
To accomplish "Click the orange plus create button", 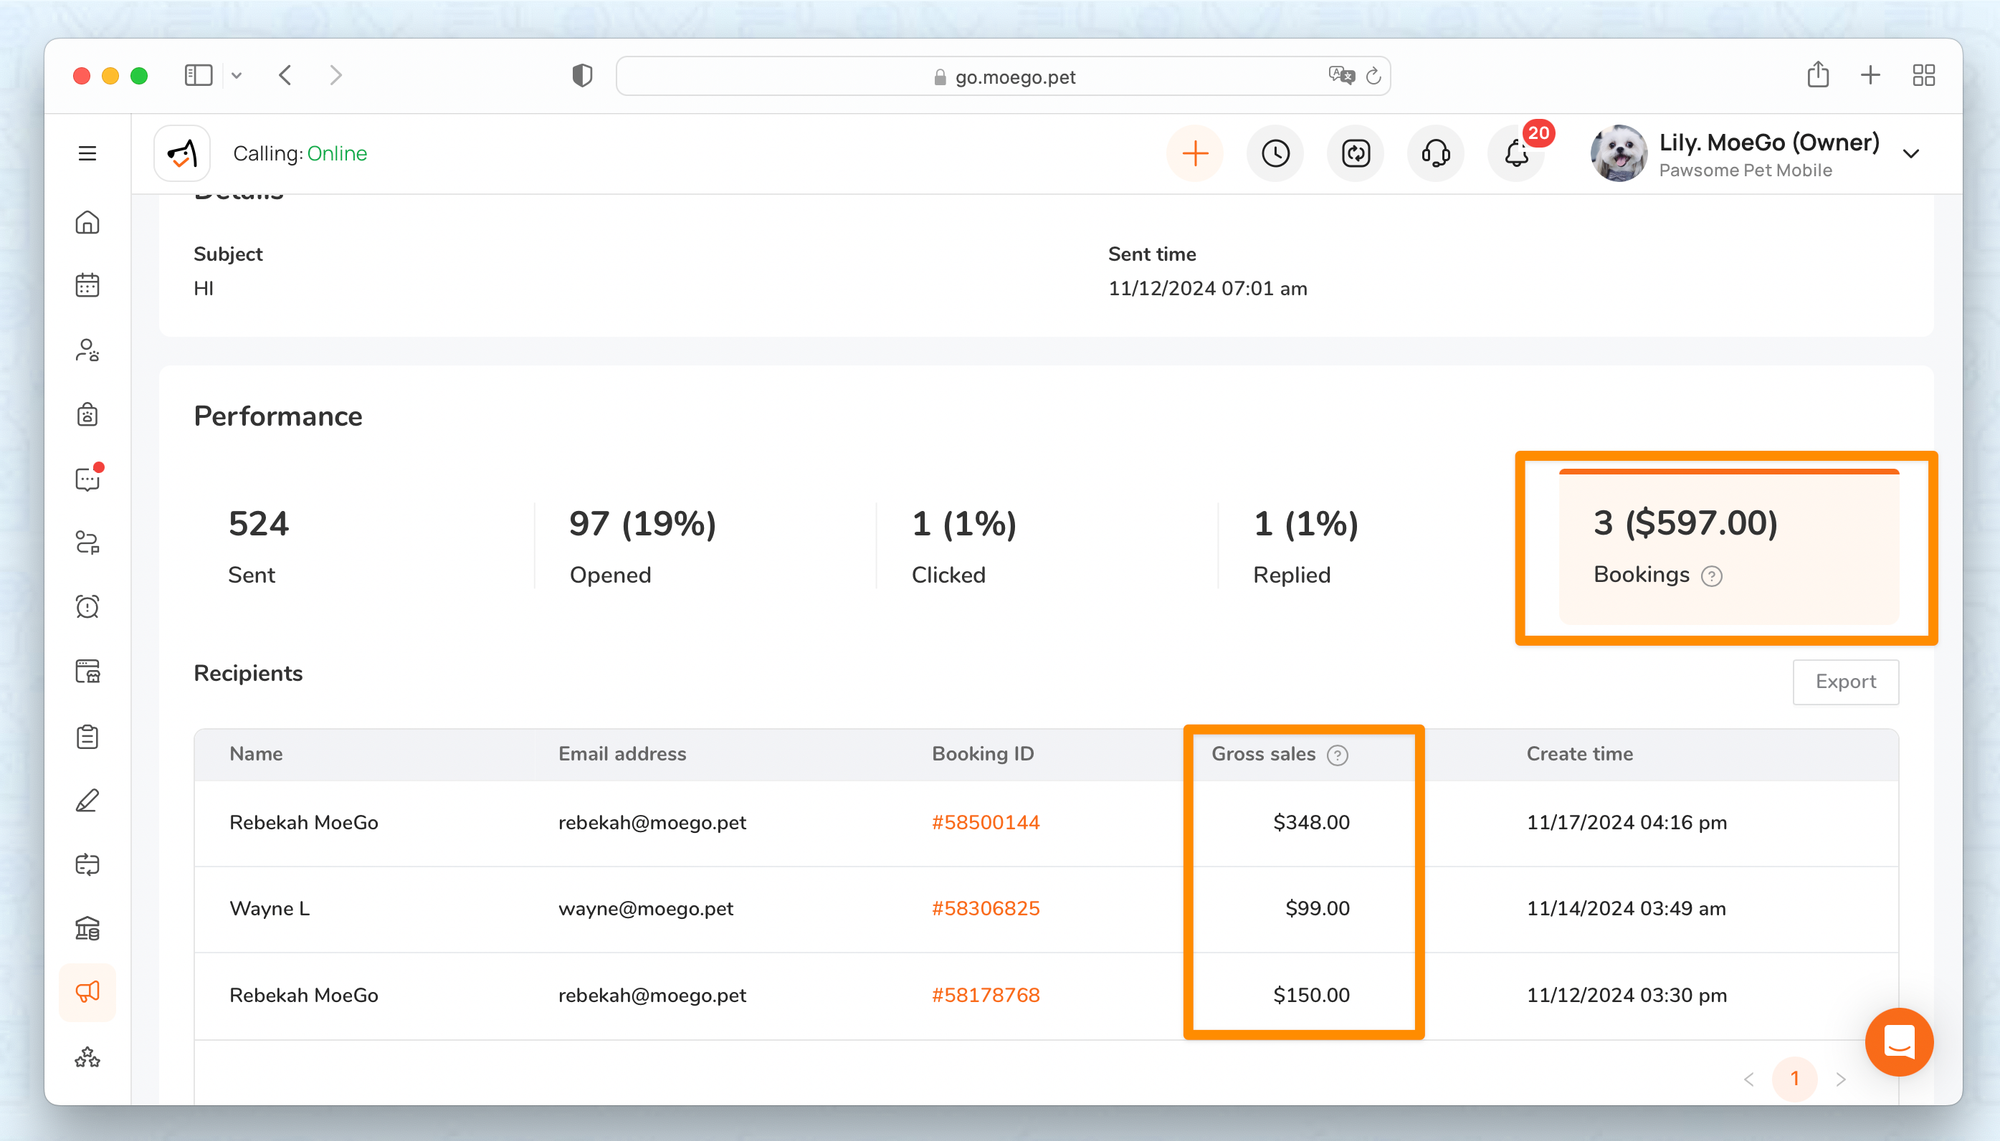I will click(x=1195, y=154).
